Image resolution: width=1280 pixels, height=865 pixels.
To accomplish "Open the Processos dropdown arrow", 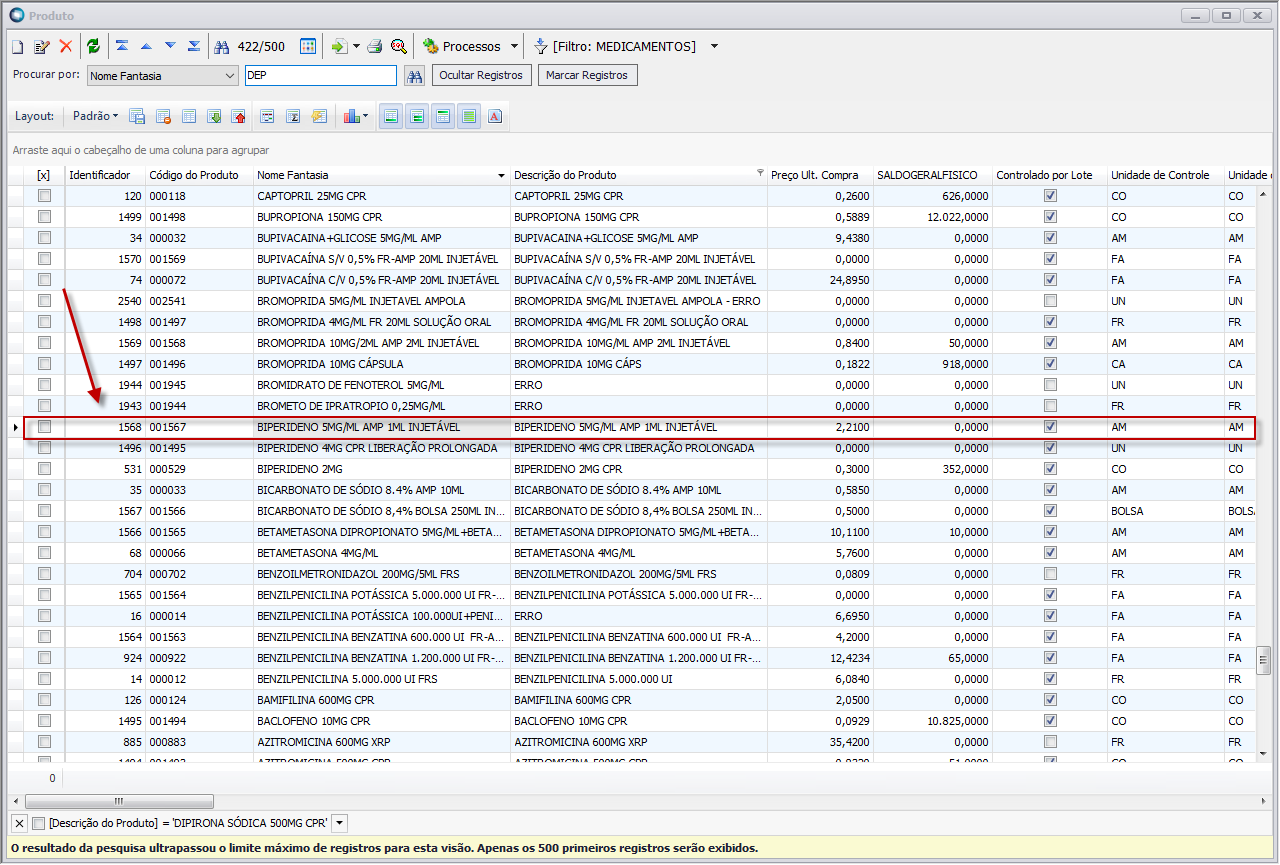I will click(515, 46).
